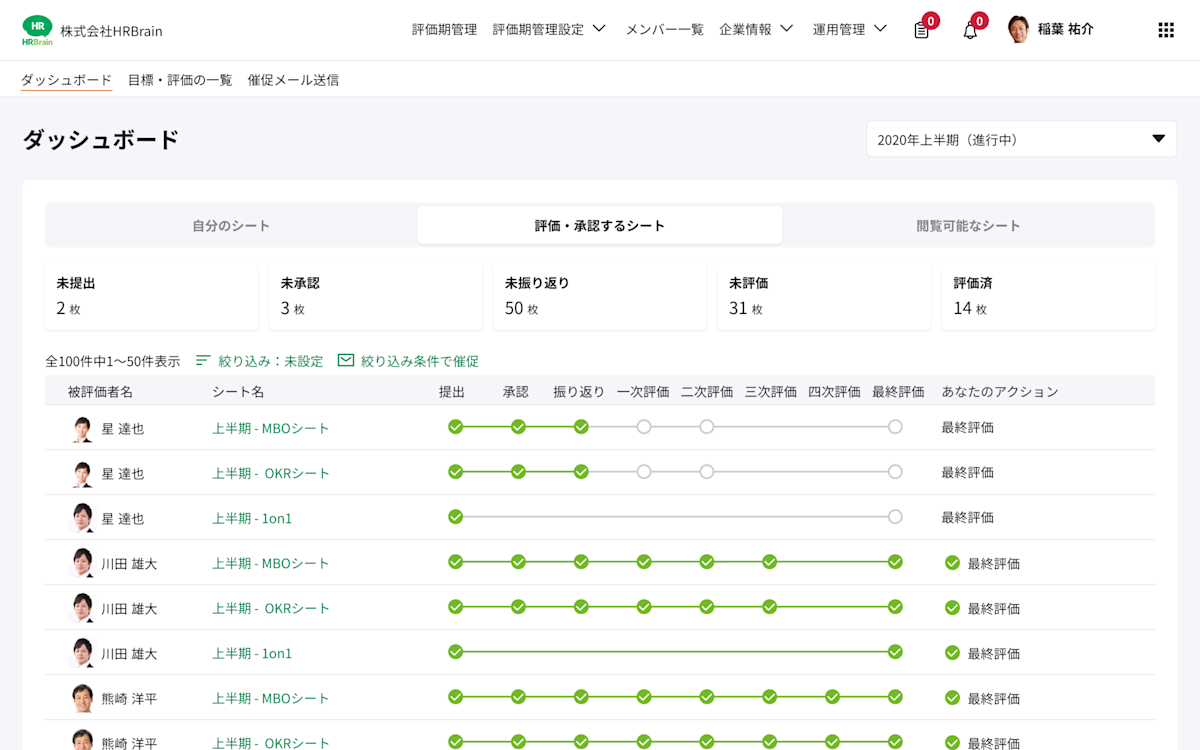Click 最終評価 progress check in 川田 雄大 OKR row
Viewport: 1200px width, 750px height.
point(895,607)
